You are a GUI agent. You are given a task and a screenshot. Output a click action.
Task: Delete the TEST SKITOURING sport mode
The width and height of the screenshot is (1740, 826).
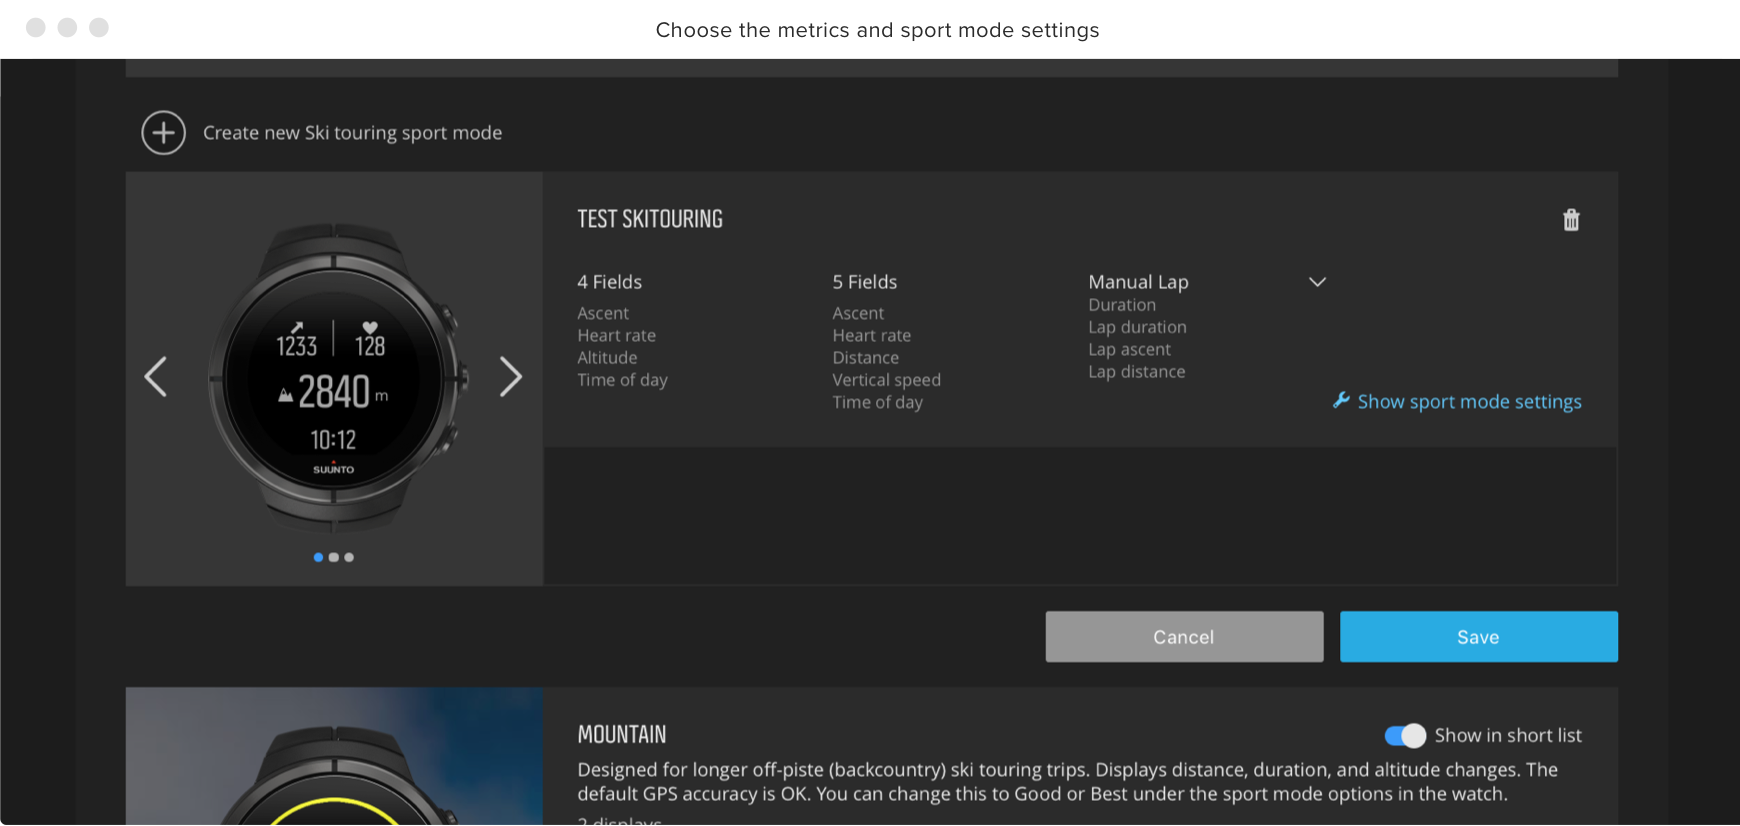1571,220
